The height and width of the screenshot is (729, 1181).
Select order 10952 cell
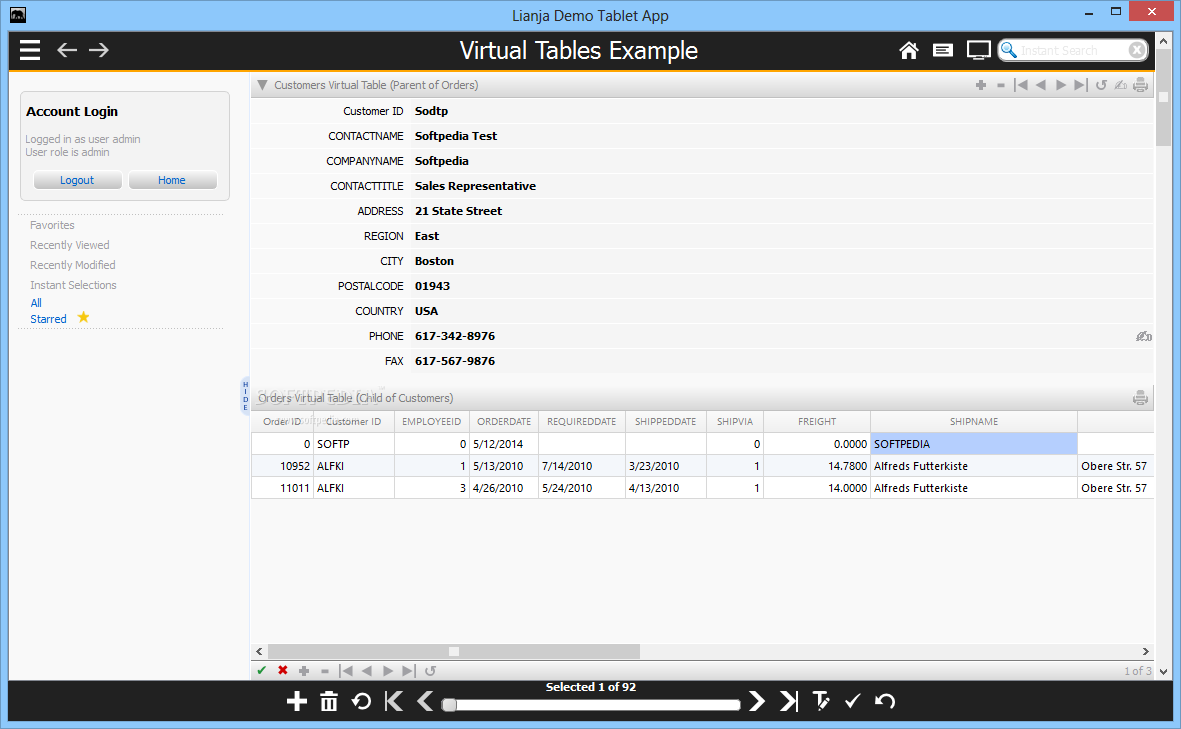tap(282, 466)
